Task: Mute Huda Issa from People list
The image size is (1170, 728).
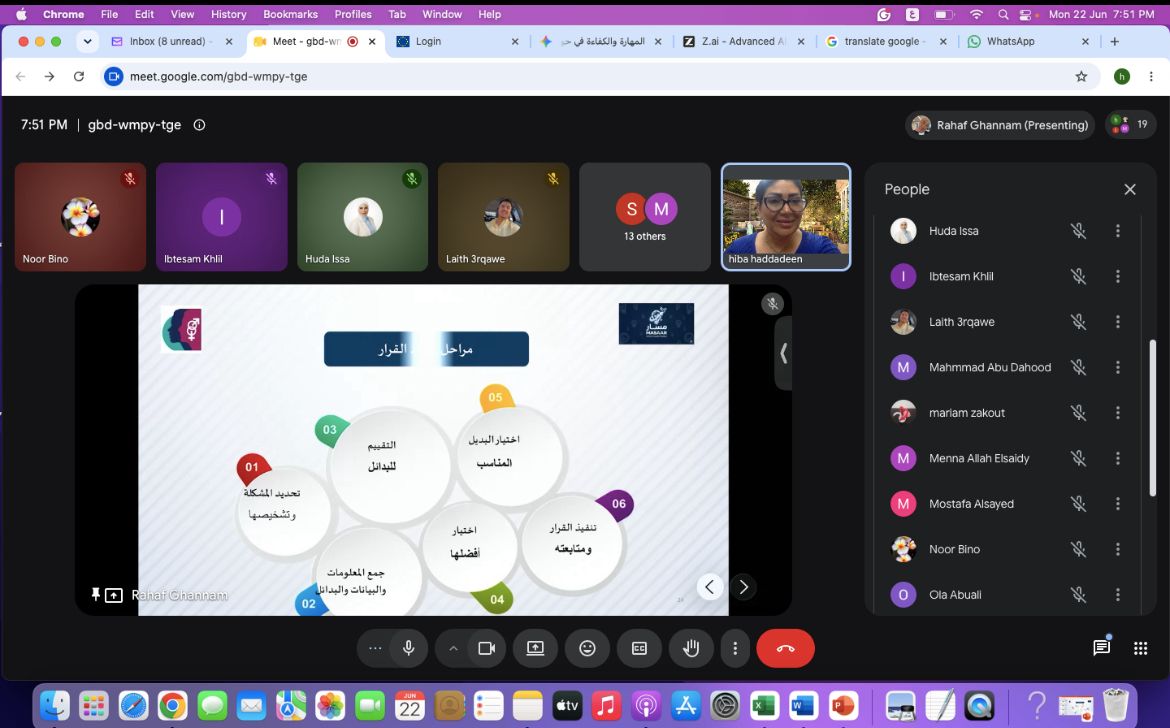Action: click(x=1078, y=231)
